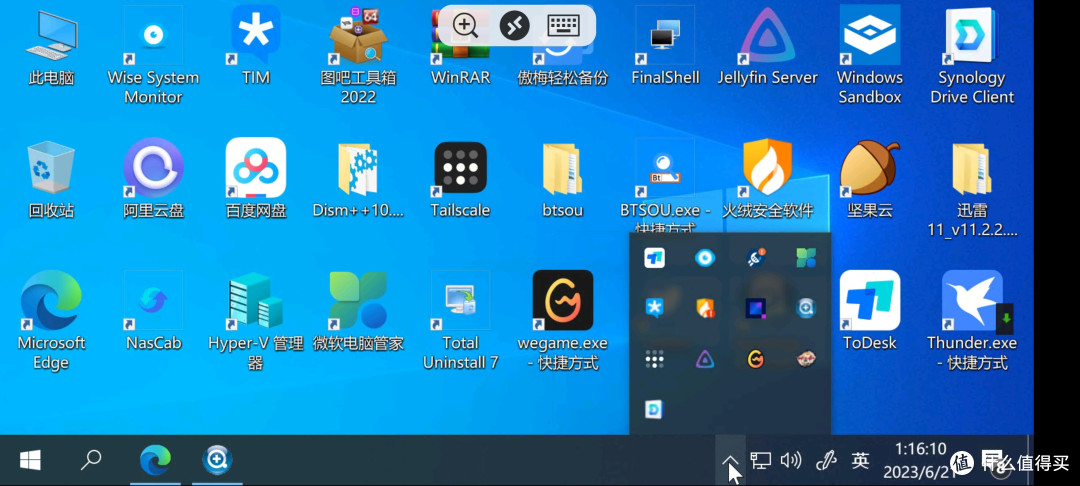Click TIM icon in tray overflow popup

654,308
